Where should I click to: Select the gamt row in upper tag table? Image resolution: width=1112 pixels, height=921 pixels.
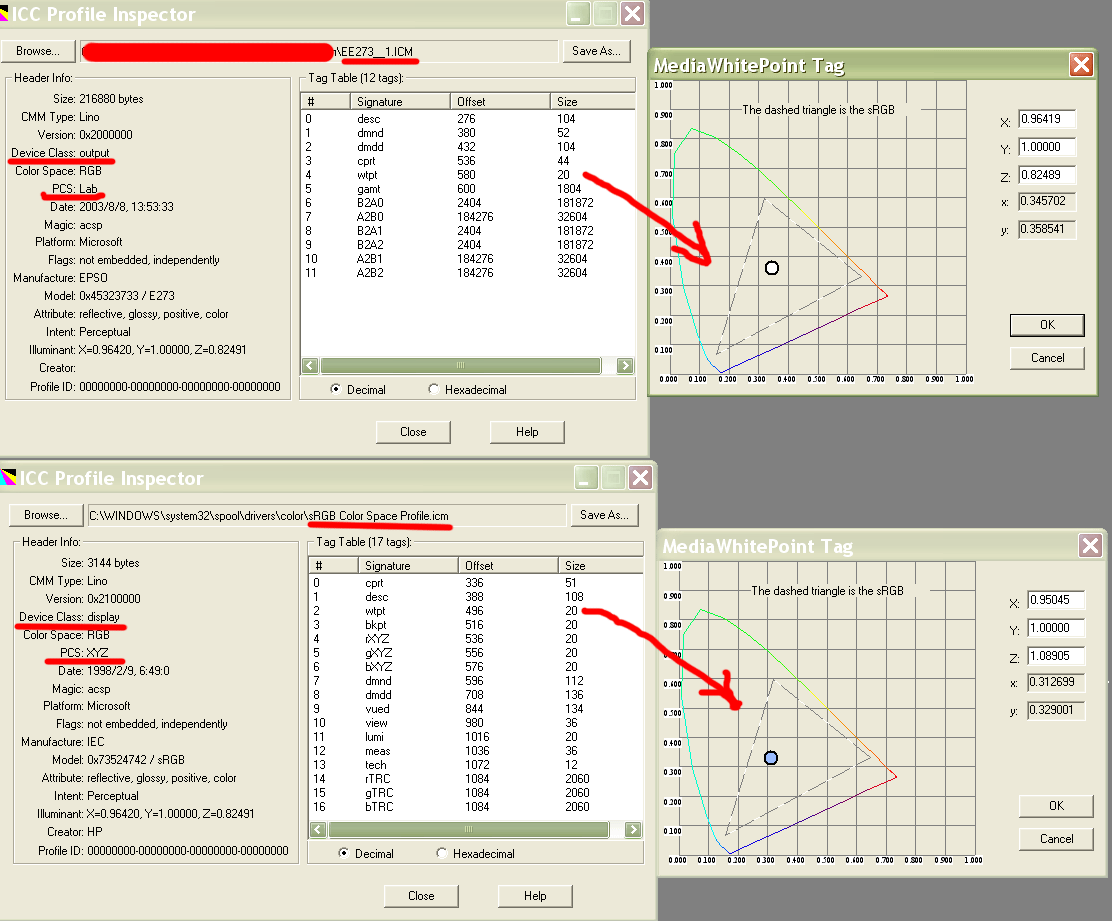[x=468, y=189]
